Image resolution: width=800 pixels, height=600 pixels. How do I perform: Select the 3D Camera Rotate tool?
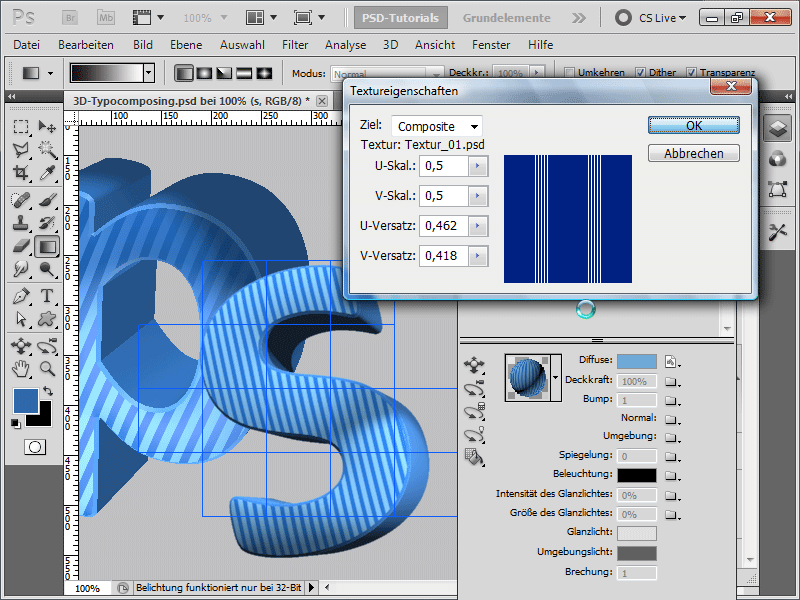(x=47, y=346)
